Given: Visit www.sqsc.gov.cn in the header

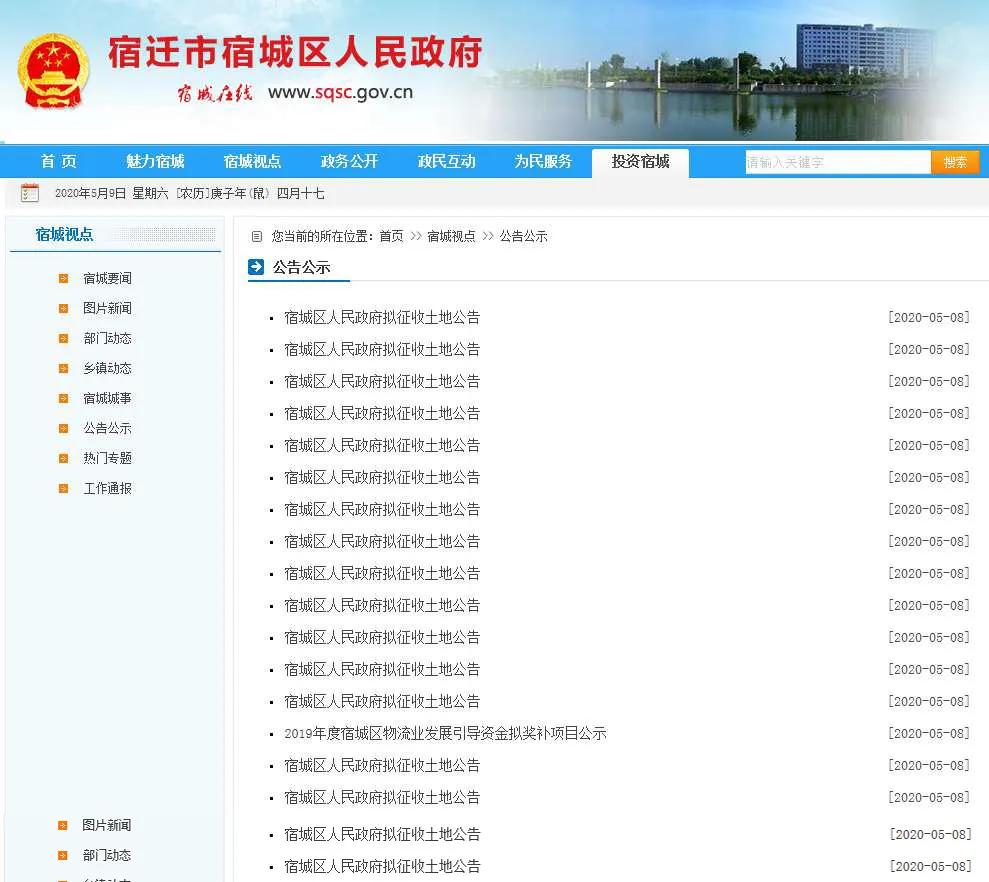Looking at the screenshot, I should (340, 93).
